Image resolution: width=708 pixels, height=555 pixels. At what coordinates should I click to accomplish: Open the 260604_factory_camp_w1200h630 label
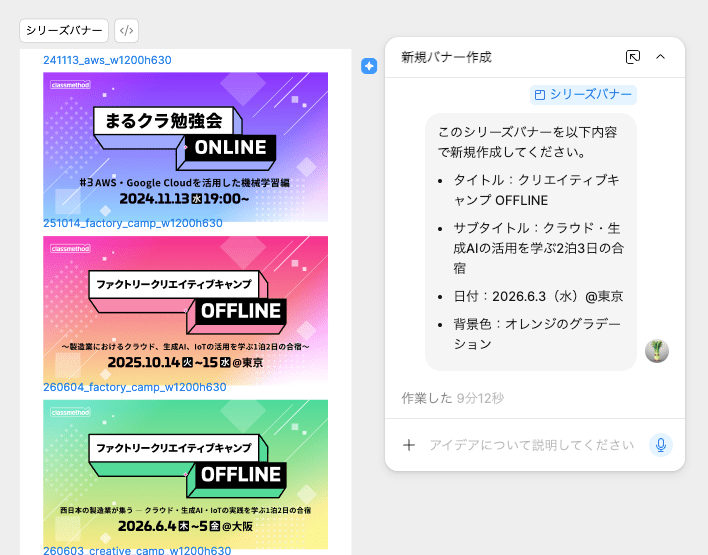pyautogui.click(x=135, y=387)
